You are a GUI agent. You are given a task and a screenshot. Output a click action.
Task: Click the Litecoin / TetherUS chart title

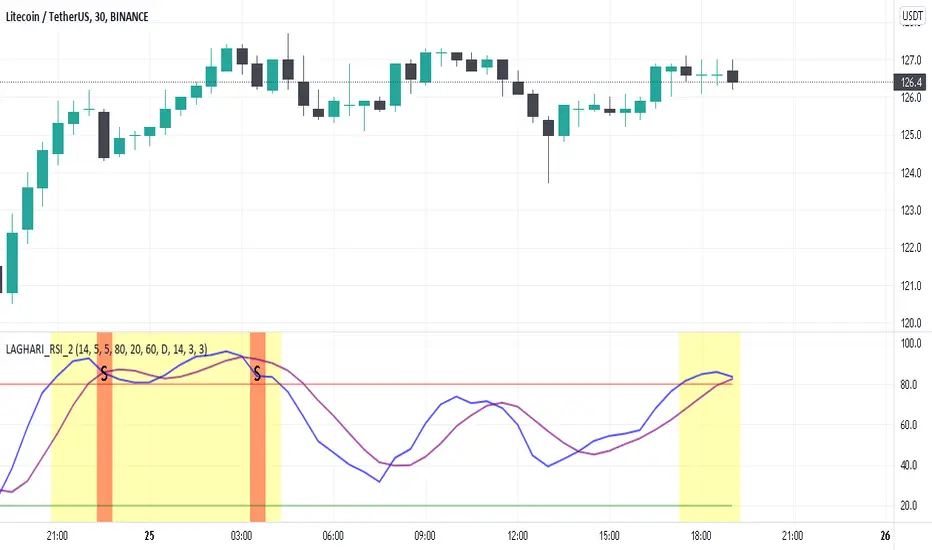(77, 17)
